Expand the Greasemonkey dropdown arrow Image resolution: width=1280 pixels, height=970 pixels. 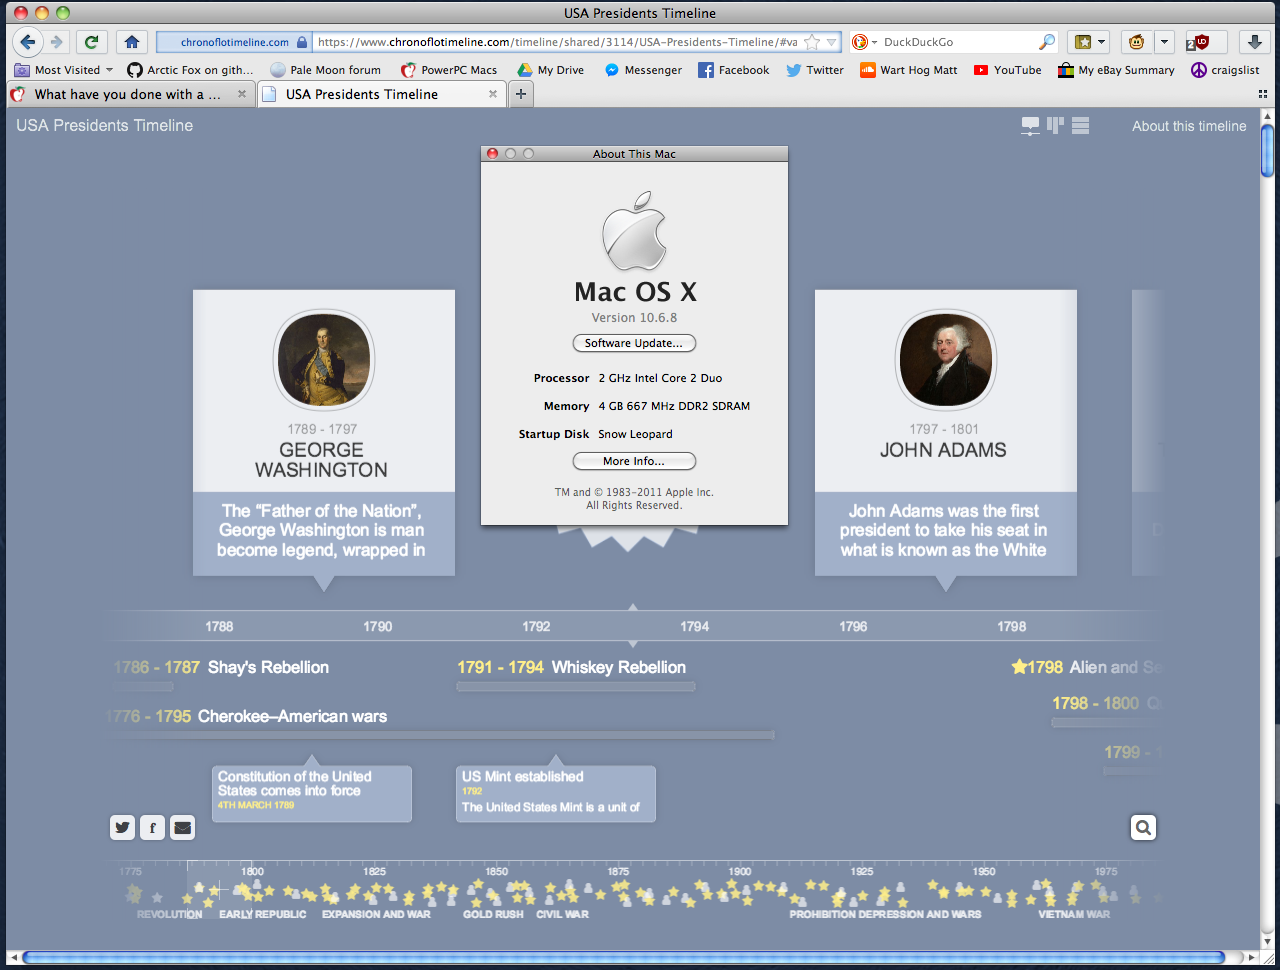[x=1165, y=42]
